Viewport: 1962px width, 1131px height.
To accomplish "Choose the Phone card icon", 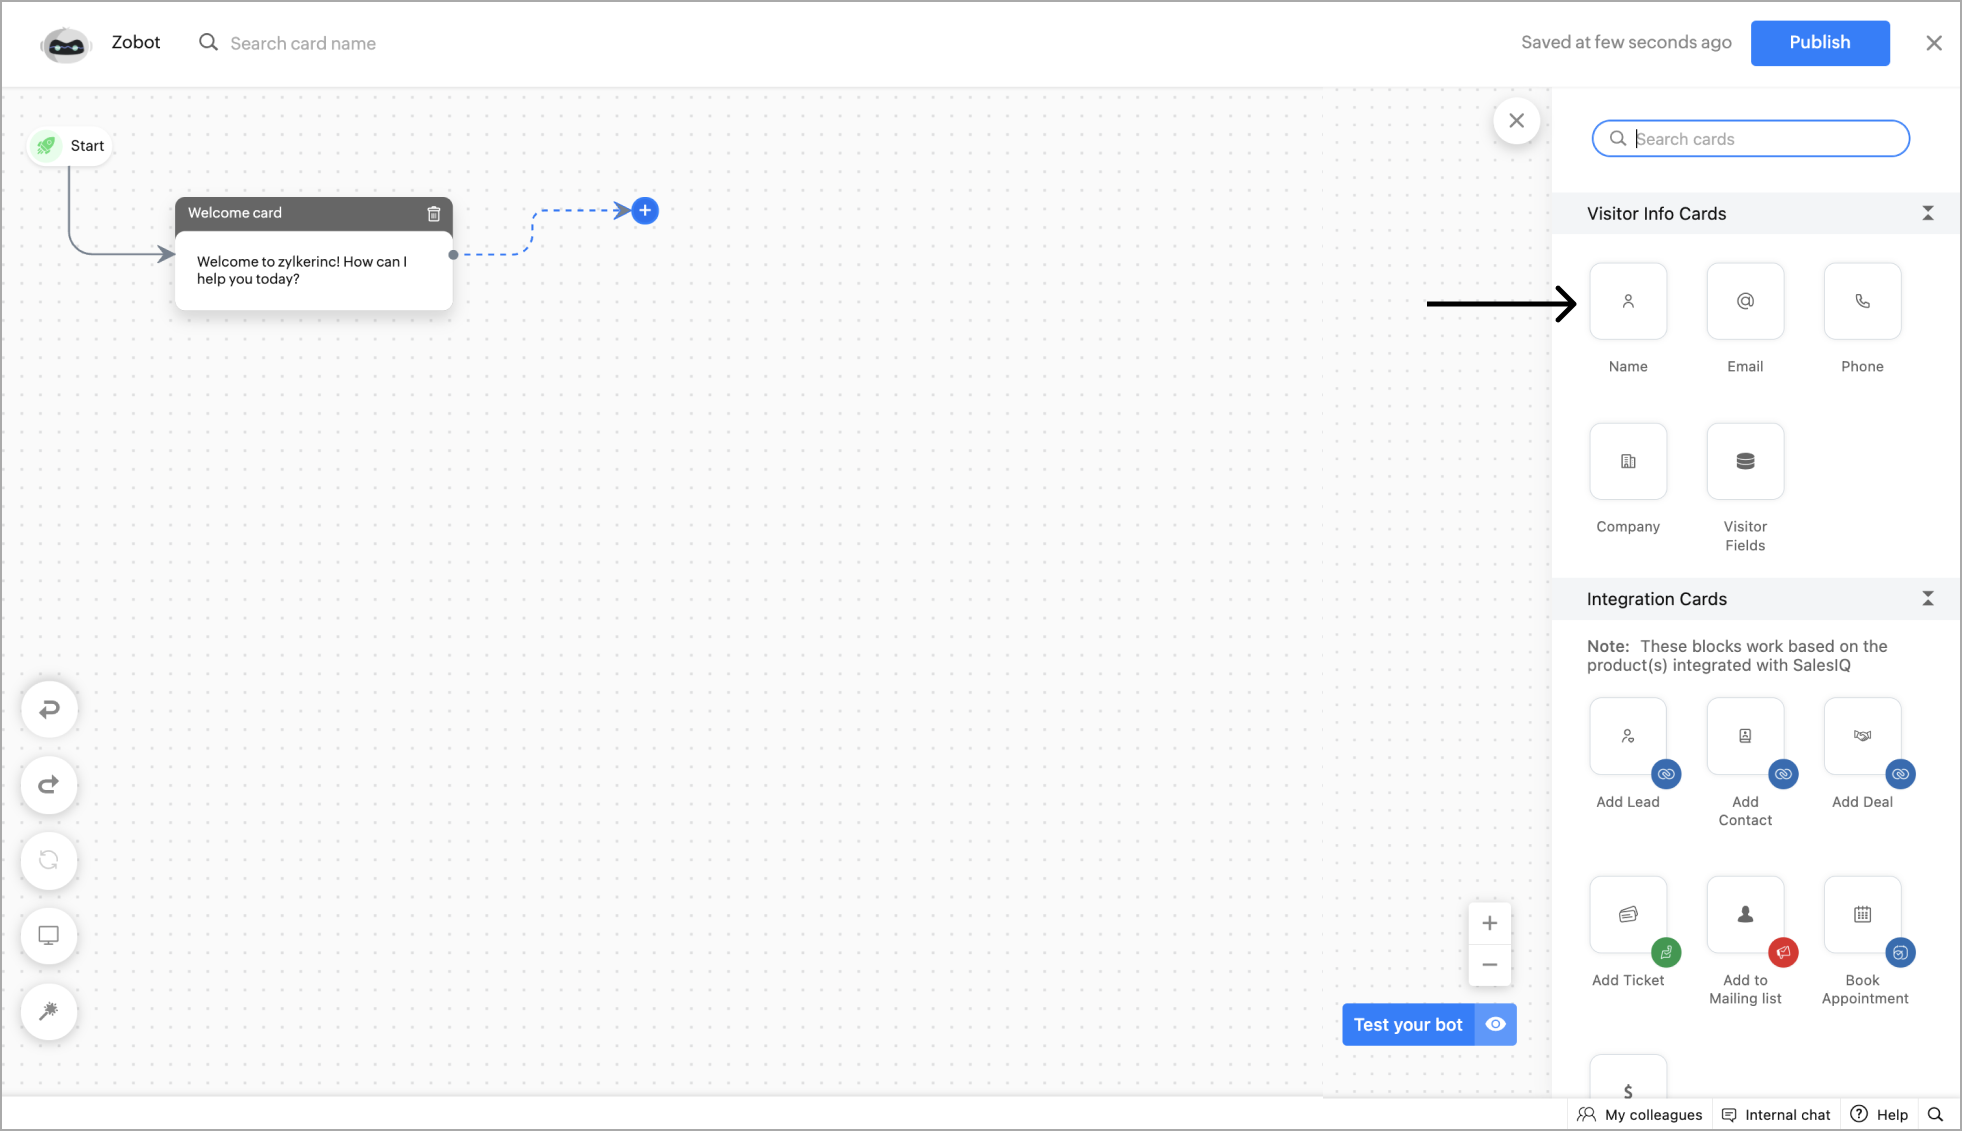I will click(1861, 302).
